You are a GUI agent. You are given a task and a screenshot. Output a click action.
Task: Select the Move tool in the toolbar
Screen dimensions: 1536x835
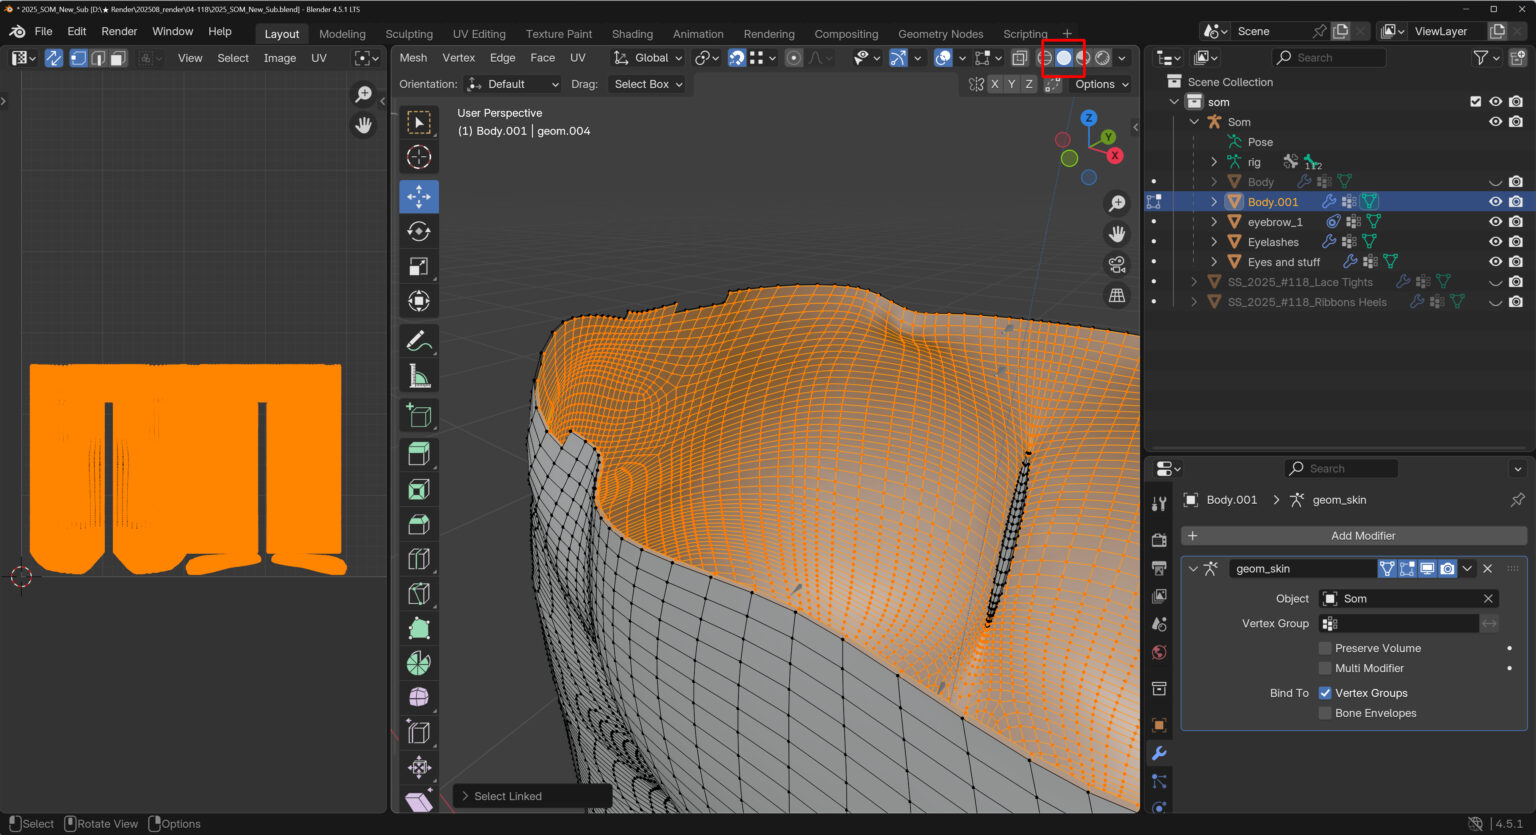pos(419,196)
